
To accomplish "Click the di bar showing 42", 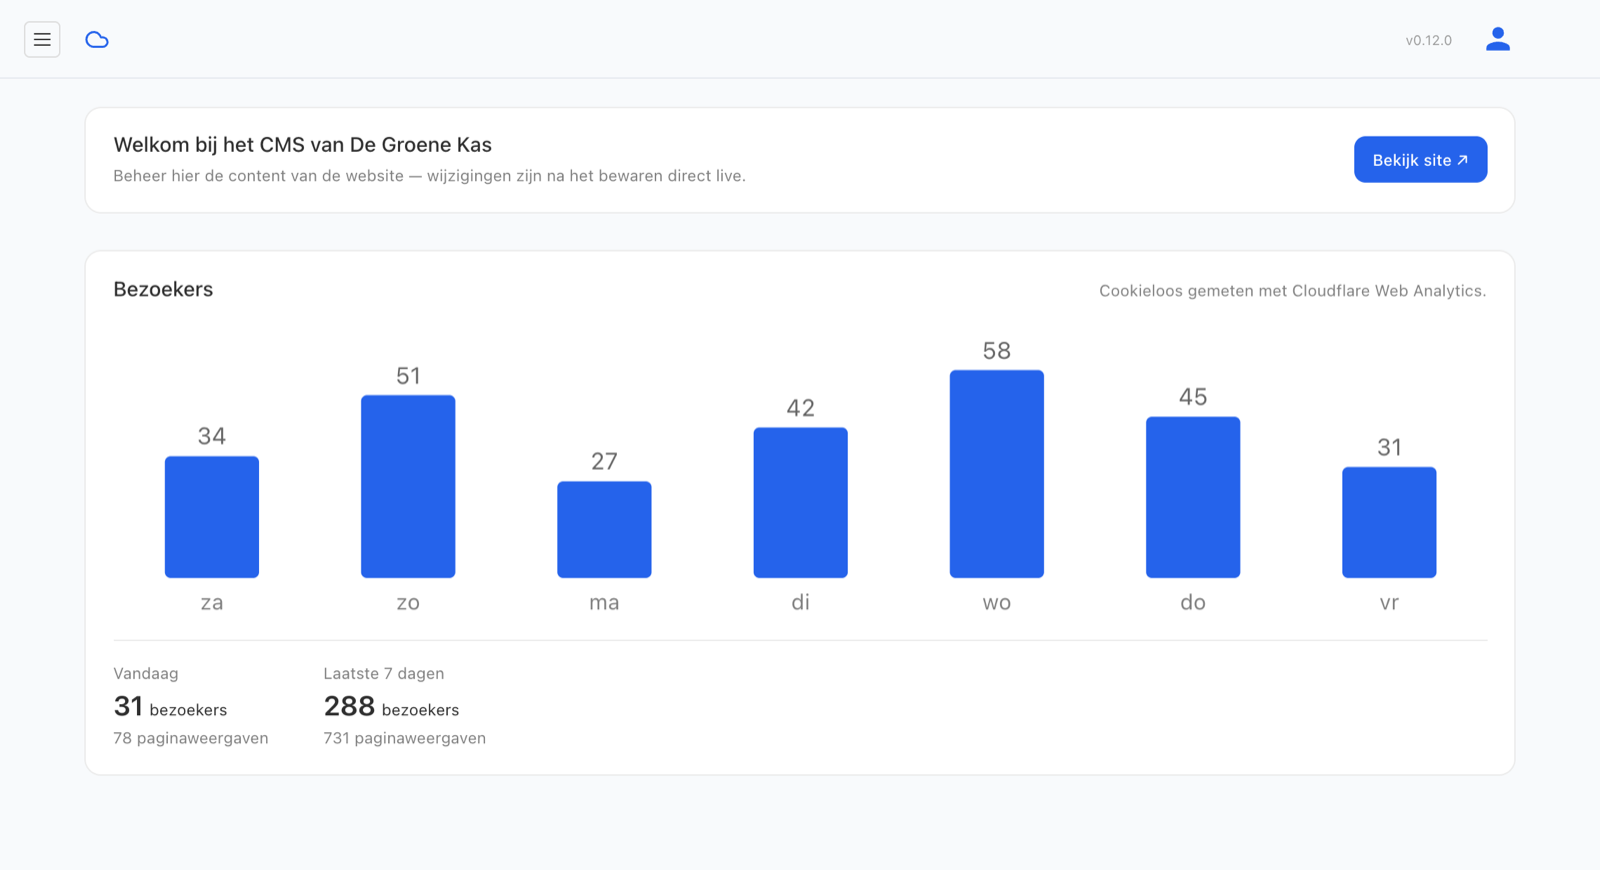I will (800, 503).
